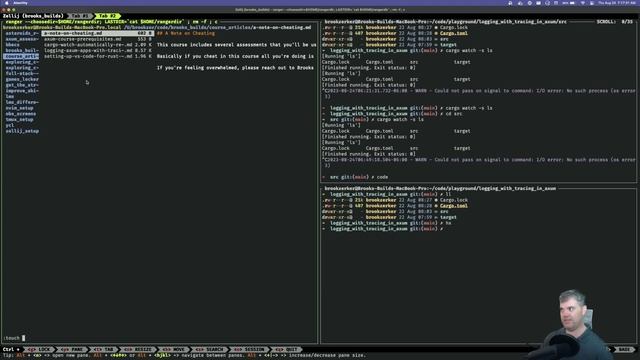Select Zellij Tab #2

108,16
